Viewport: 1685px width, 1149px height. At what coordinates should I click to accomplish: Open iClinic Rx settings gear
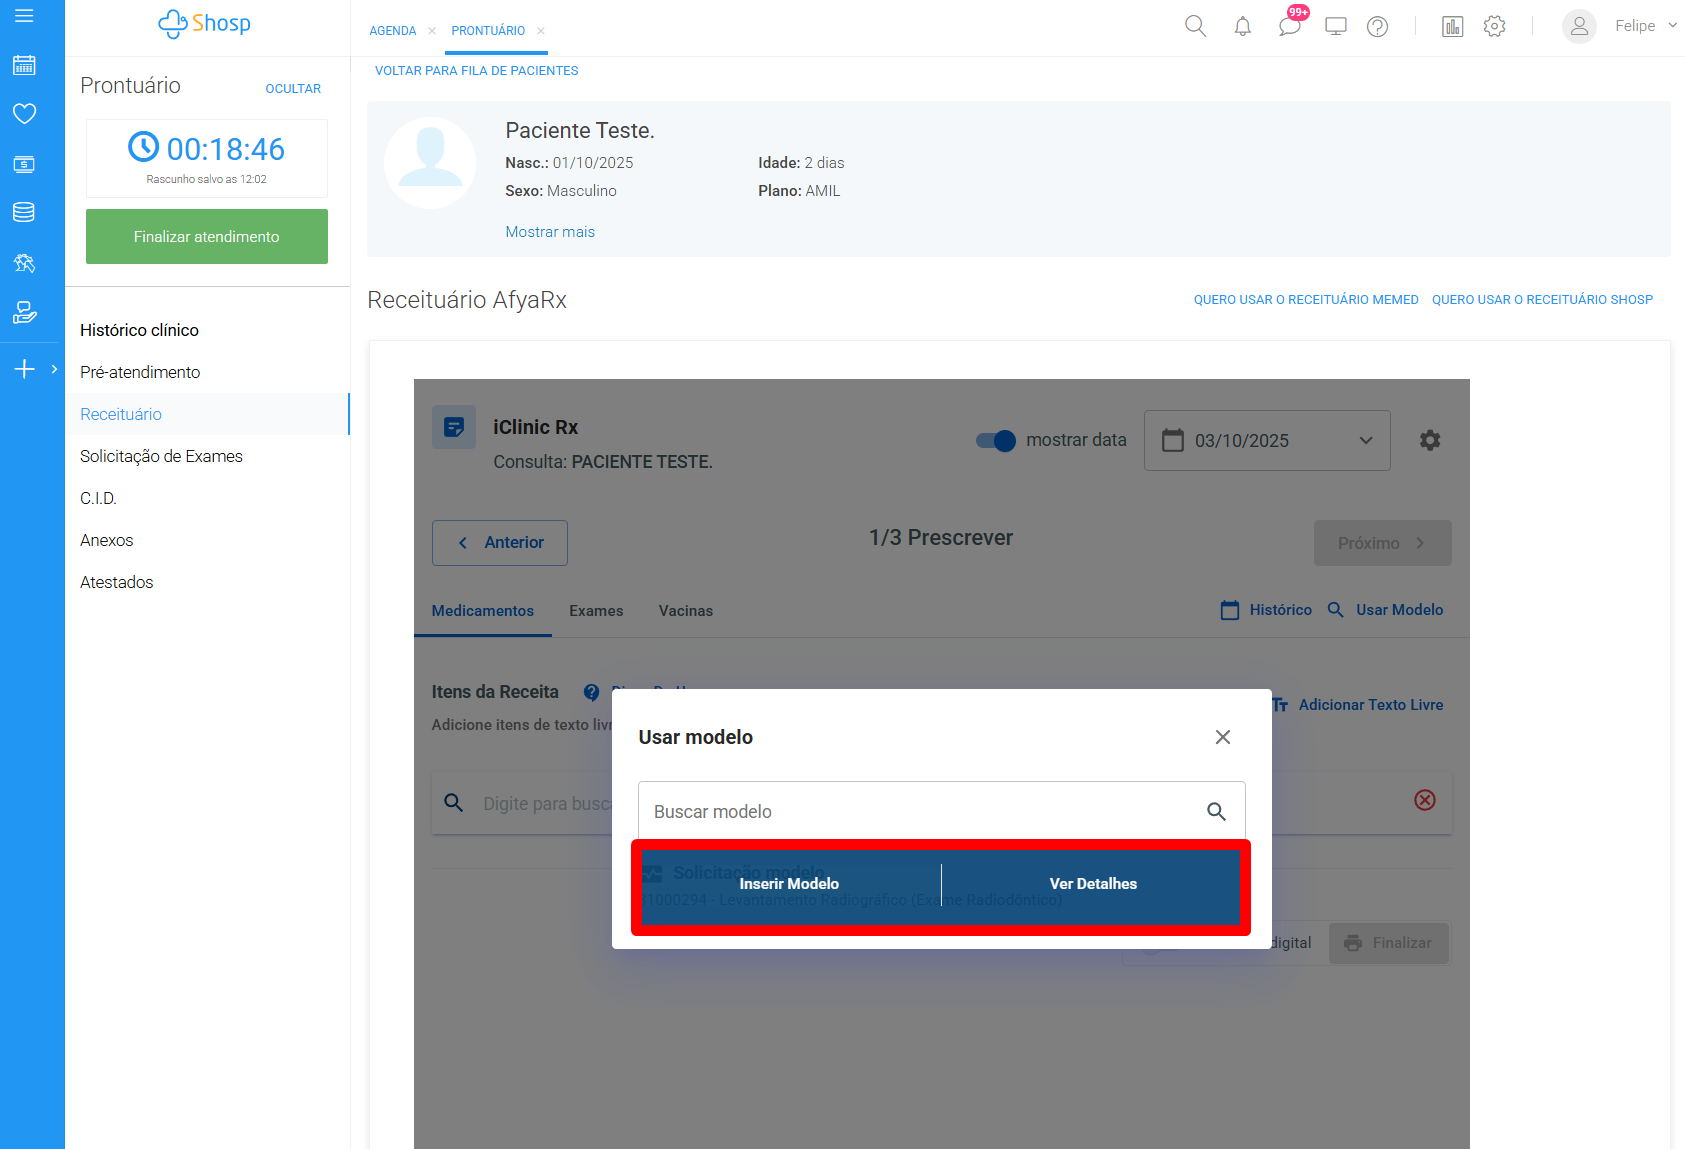click(x=1430, y=440)
